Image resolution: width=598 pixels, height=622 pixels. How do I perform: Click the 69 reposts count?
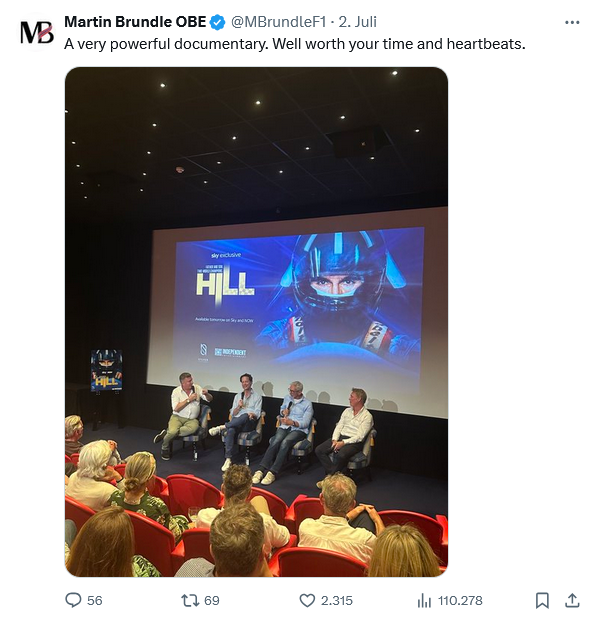coord(212,601)
